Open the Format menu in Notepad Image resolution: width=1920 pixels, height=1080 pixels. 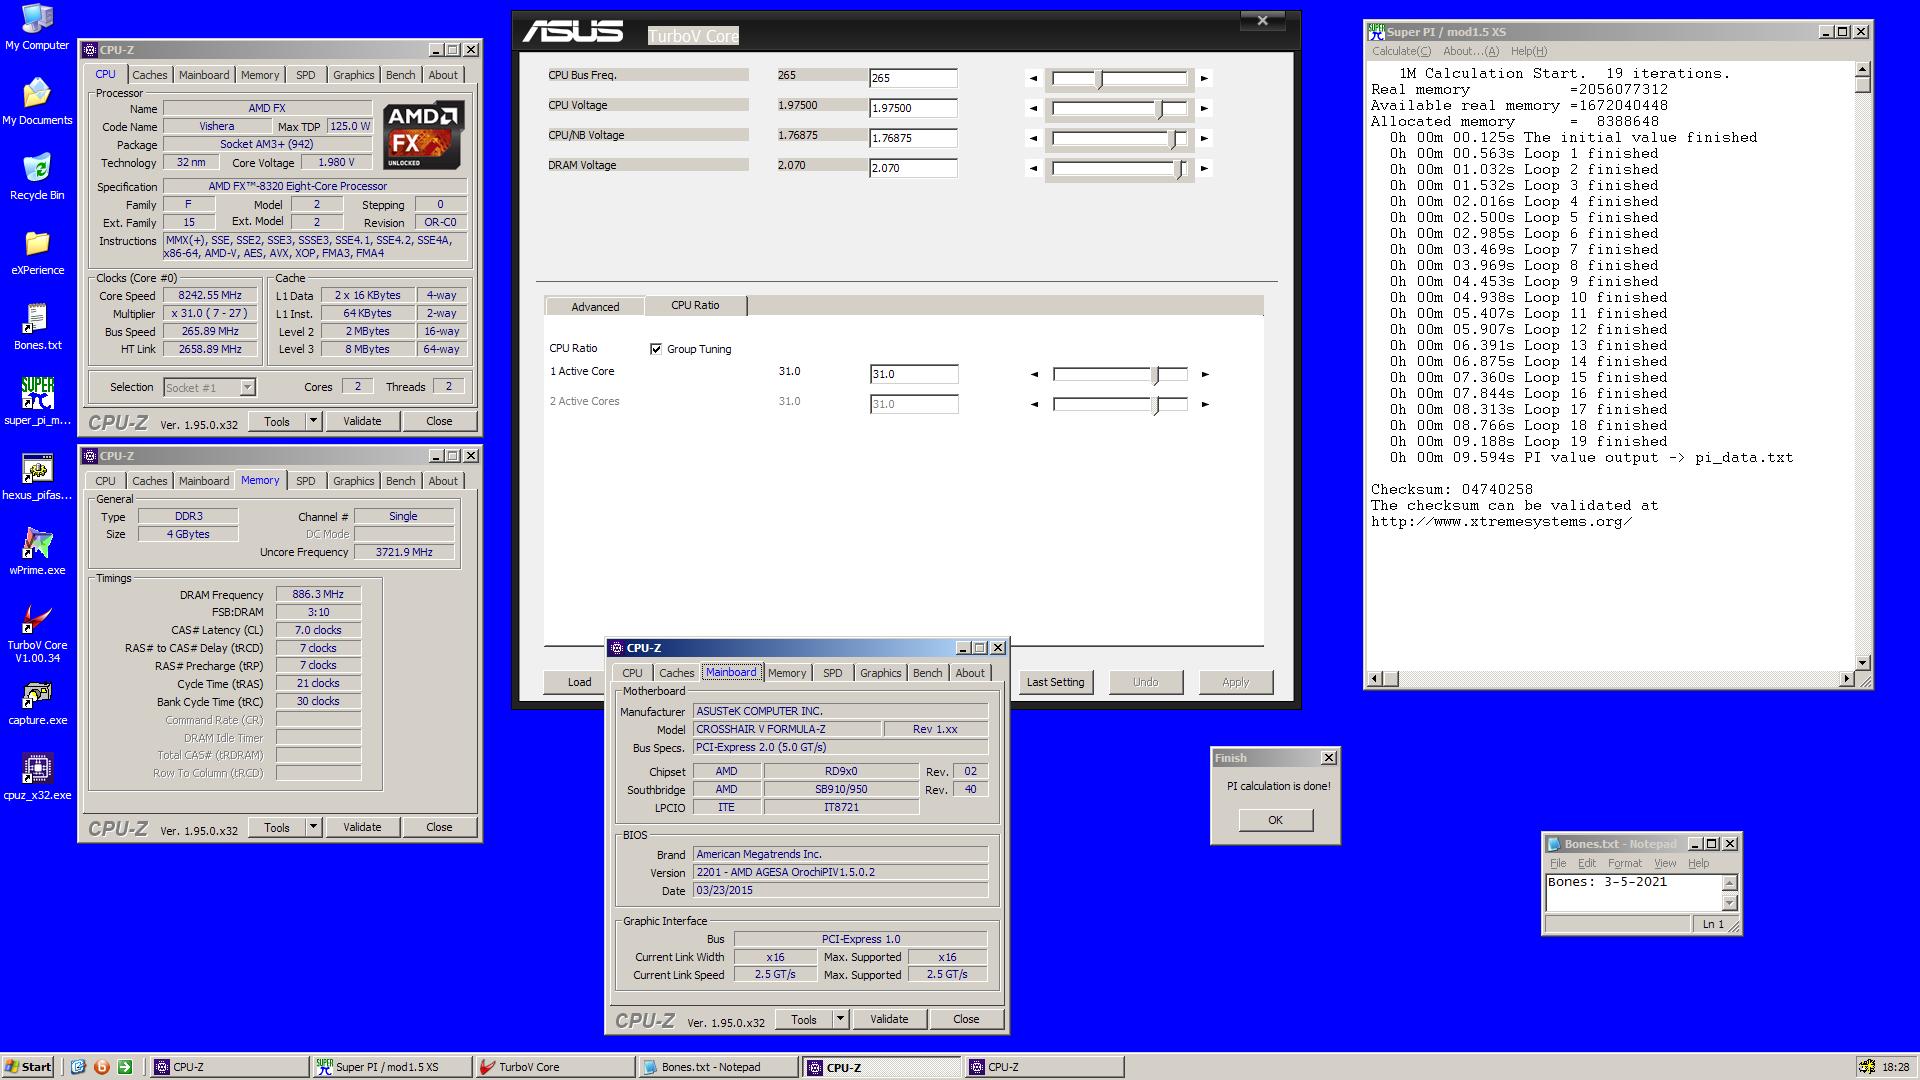pos(1624,863)
